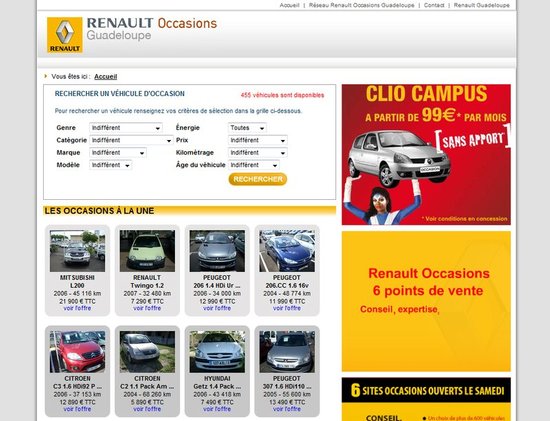The width and height of the screenshot is (550, 421).
Task: Open the Âge du véhicule dropdown
Action: point(254,165)
